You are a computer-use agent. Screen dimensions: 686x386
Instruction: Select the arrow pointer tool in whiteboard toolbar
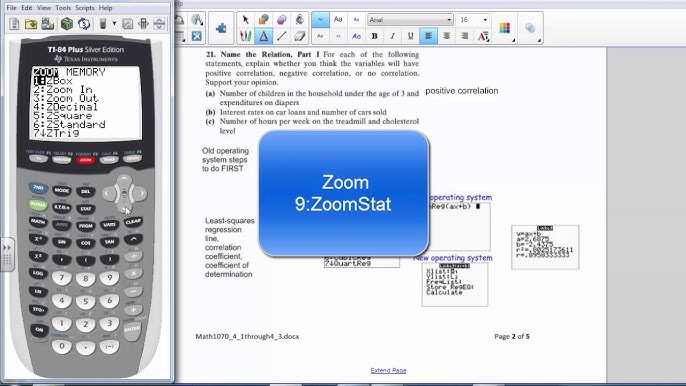(x=245, y=19)
